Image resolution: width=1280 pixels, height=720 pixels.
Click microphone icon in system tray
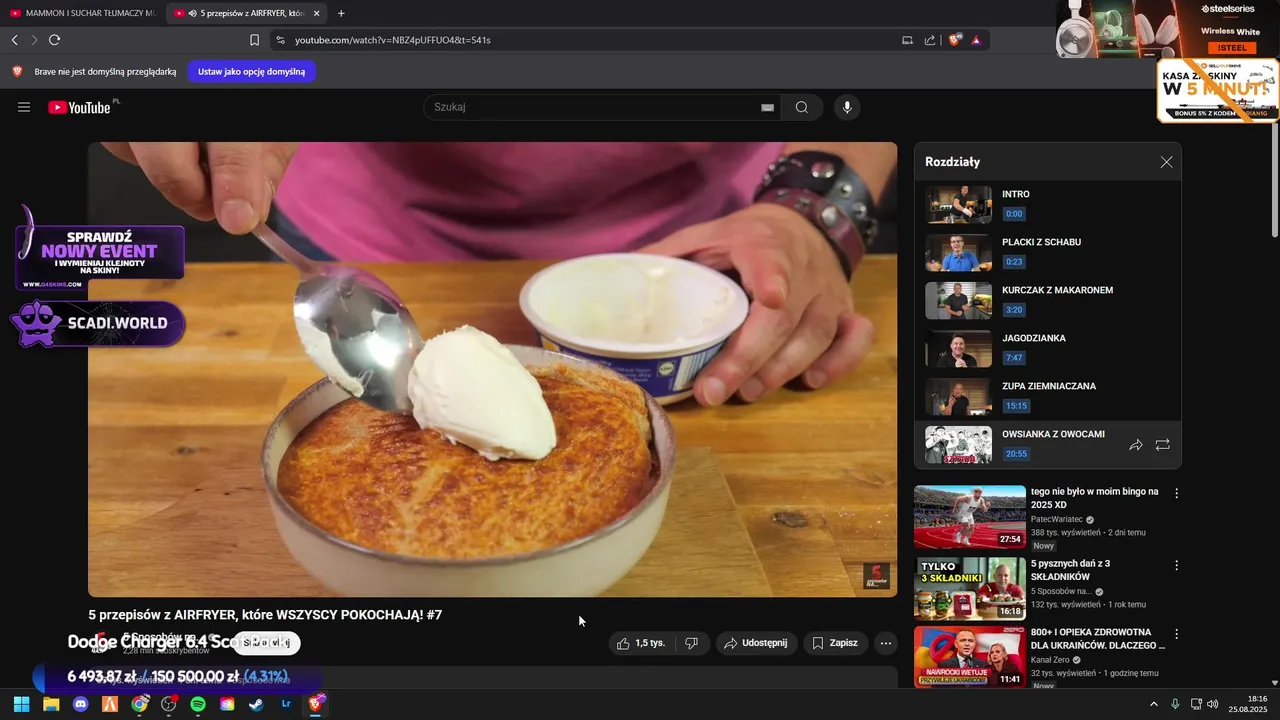(1175, 704)
